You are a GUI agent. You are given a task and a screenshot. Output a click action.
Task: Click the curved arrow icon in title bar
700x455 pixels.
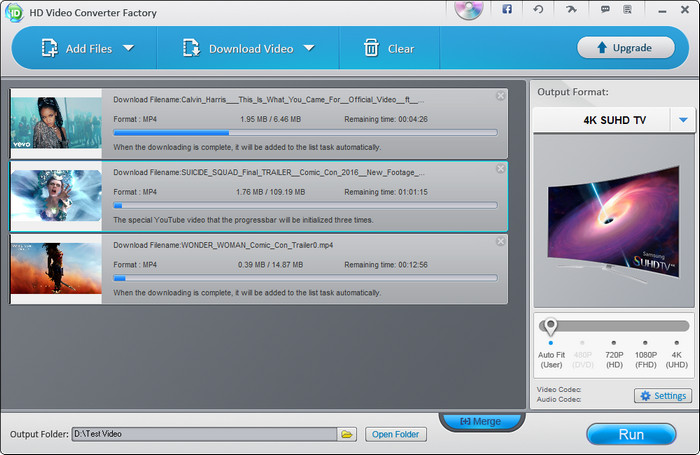(571, 9)
